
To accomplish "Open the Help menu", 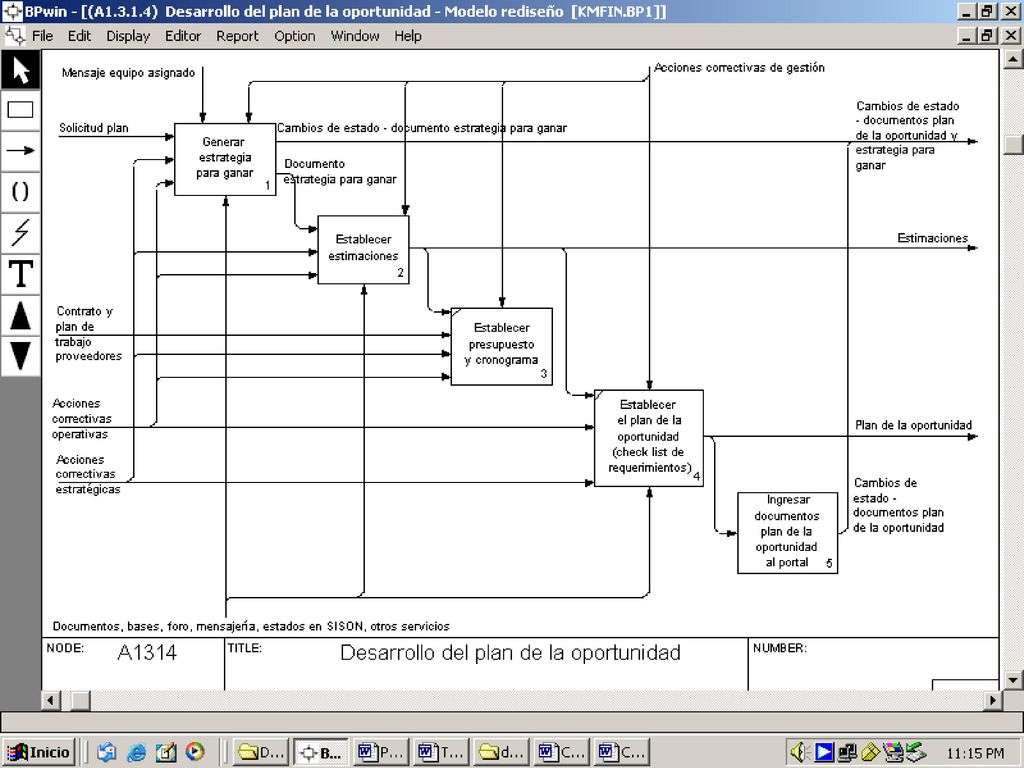I will 408,36.
